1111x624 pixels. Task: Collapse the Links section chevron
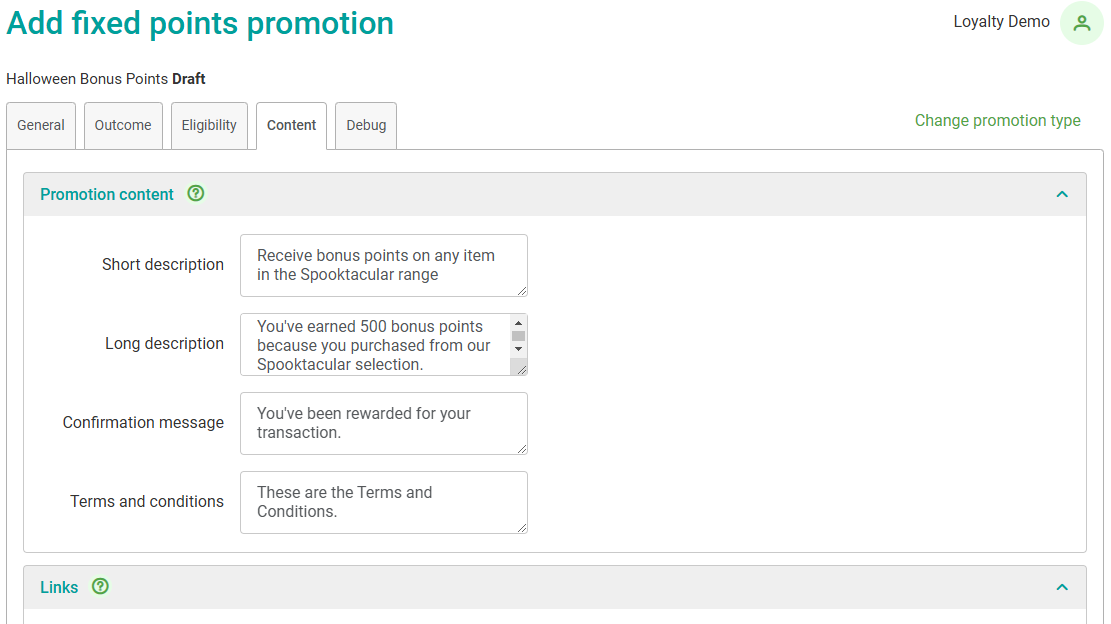tap(1062, 588)
